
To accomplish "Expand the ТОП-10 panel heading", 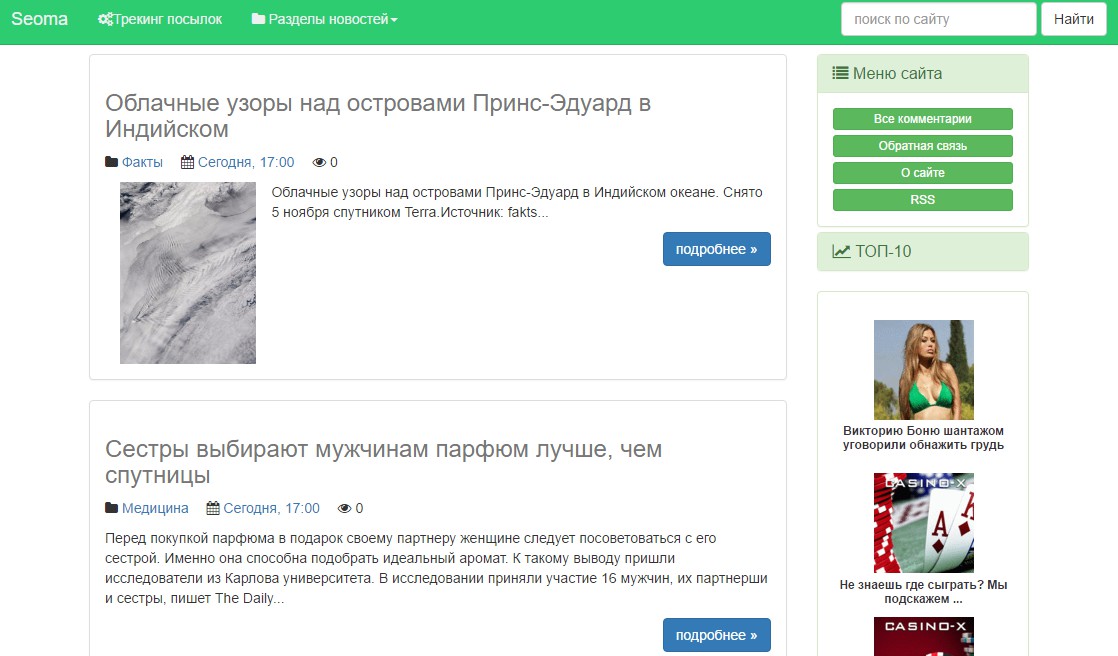I will click(923, 252).
